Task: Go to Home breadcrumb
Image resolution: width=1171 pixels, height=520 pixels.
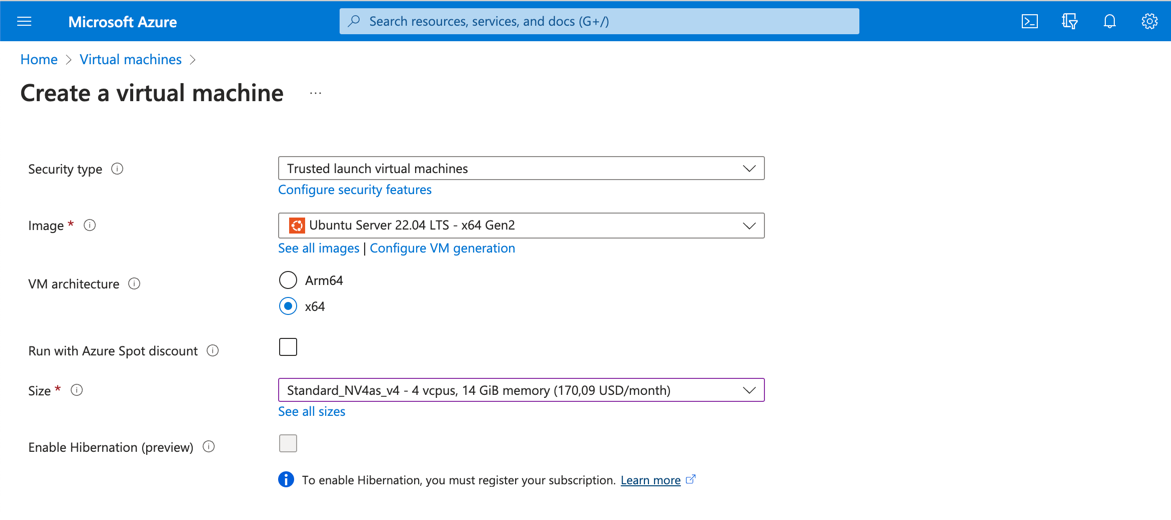Action: coord(39,59)
